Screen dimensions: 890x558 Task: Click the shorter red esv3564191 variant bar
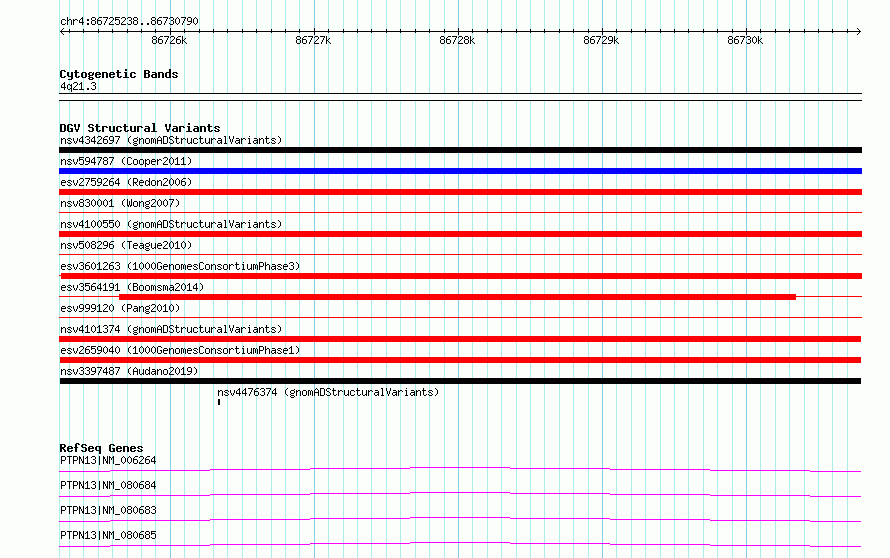pos(457,297)
